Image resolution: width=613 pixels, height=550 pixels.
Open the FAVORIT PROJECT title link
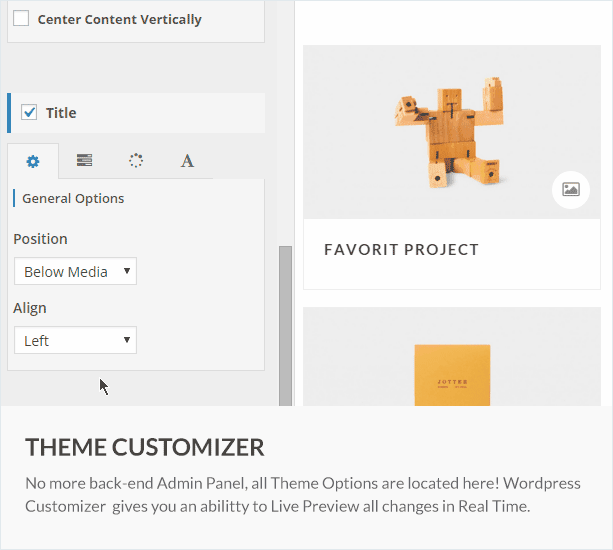coord(401,250)
